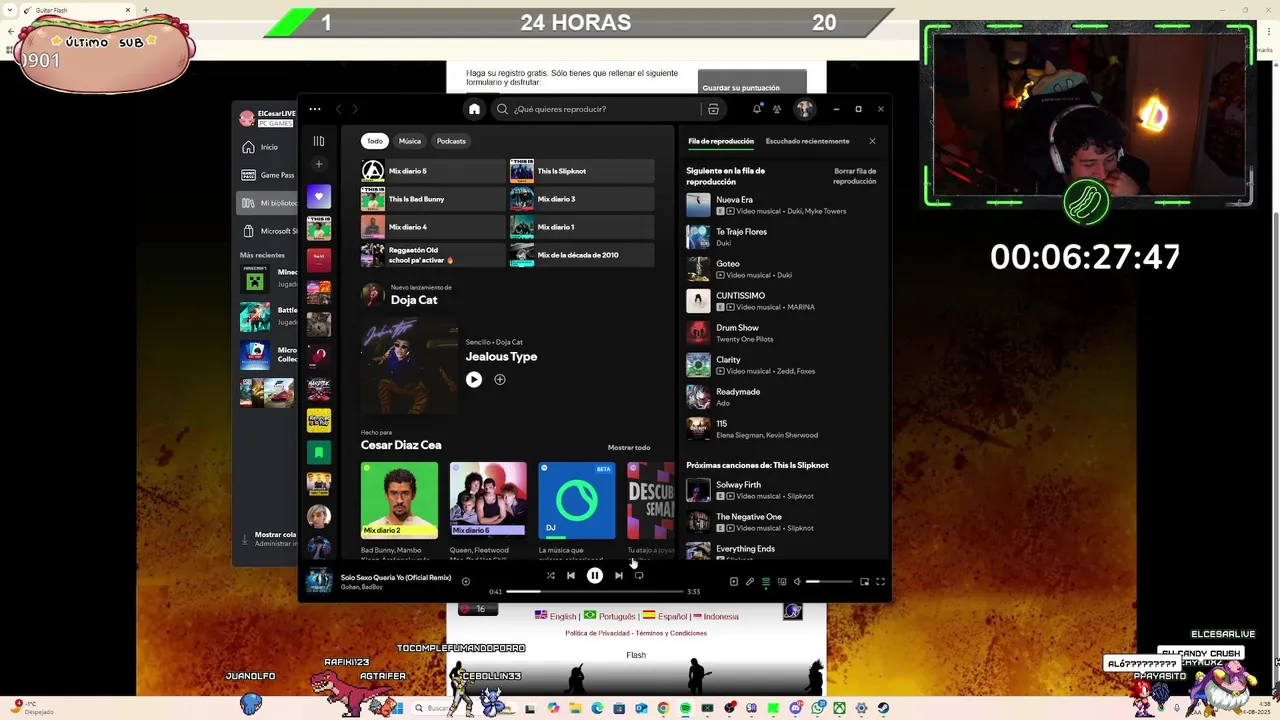The width and height of the screenshot is (1280, 720).
Task: Pause the current song
Action: pos(594,575)
